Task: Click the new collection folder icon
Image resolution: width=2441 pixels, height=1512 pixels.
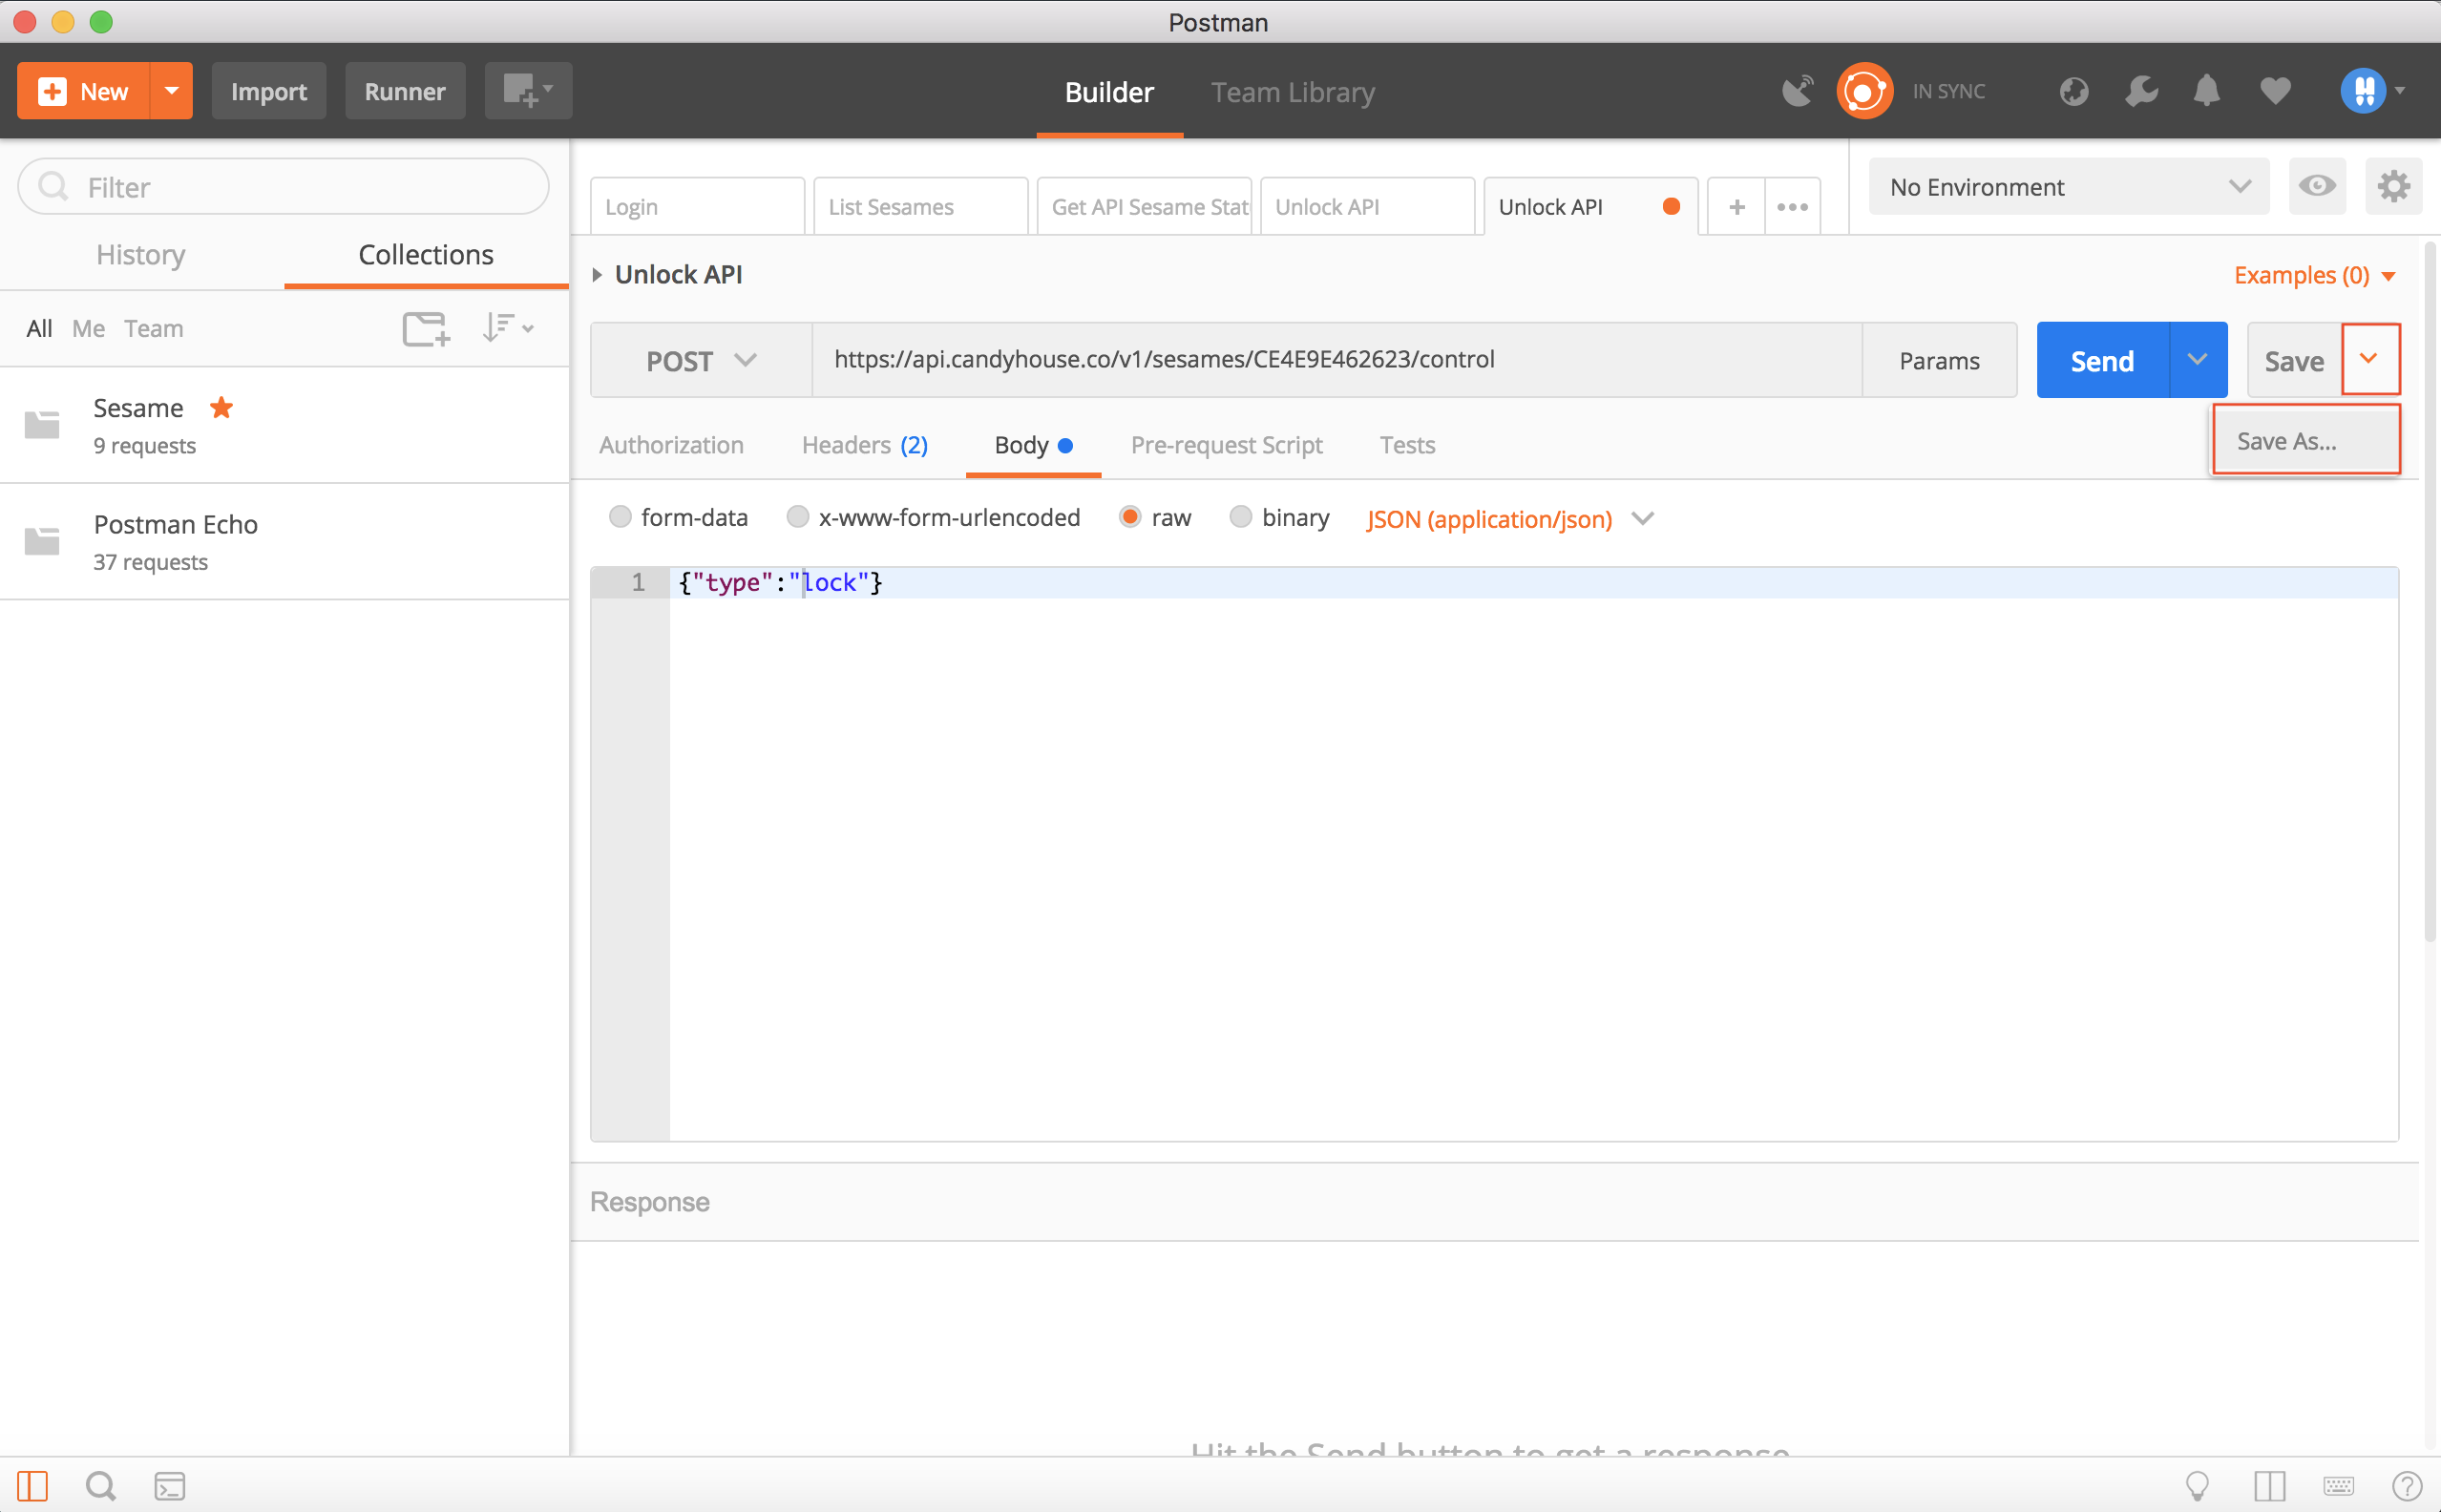Action: click(x=426, y=328)
